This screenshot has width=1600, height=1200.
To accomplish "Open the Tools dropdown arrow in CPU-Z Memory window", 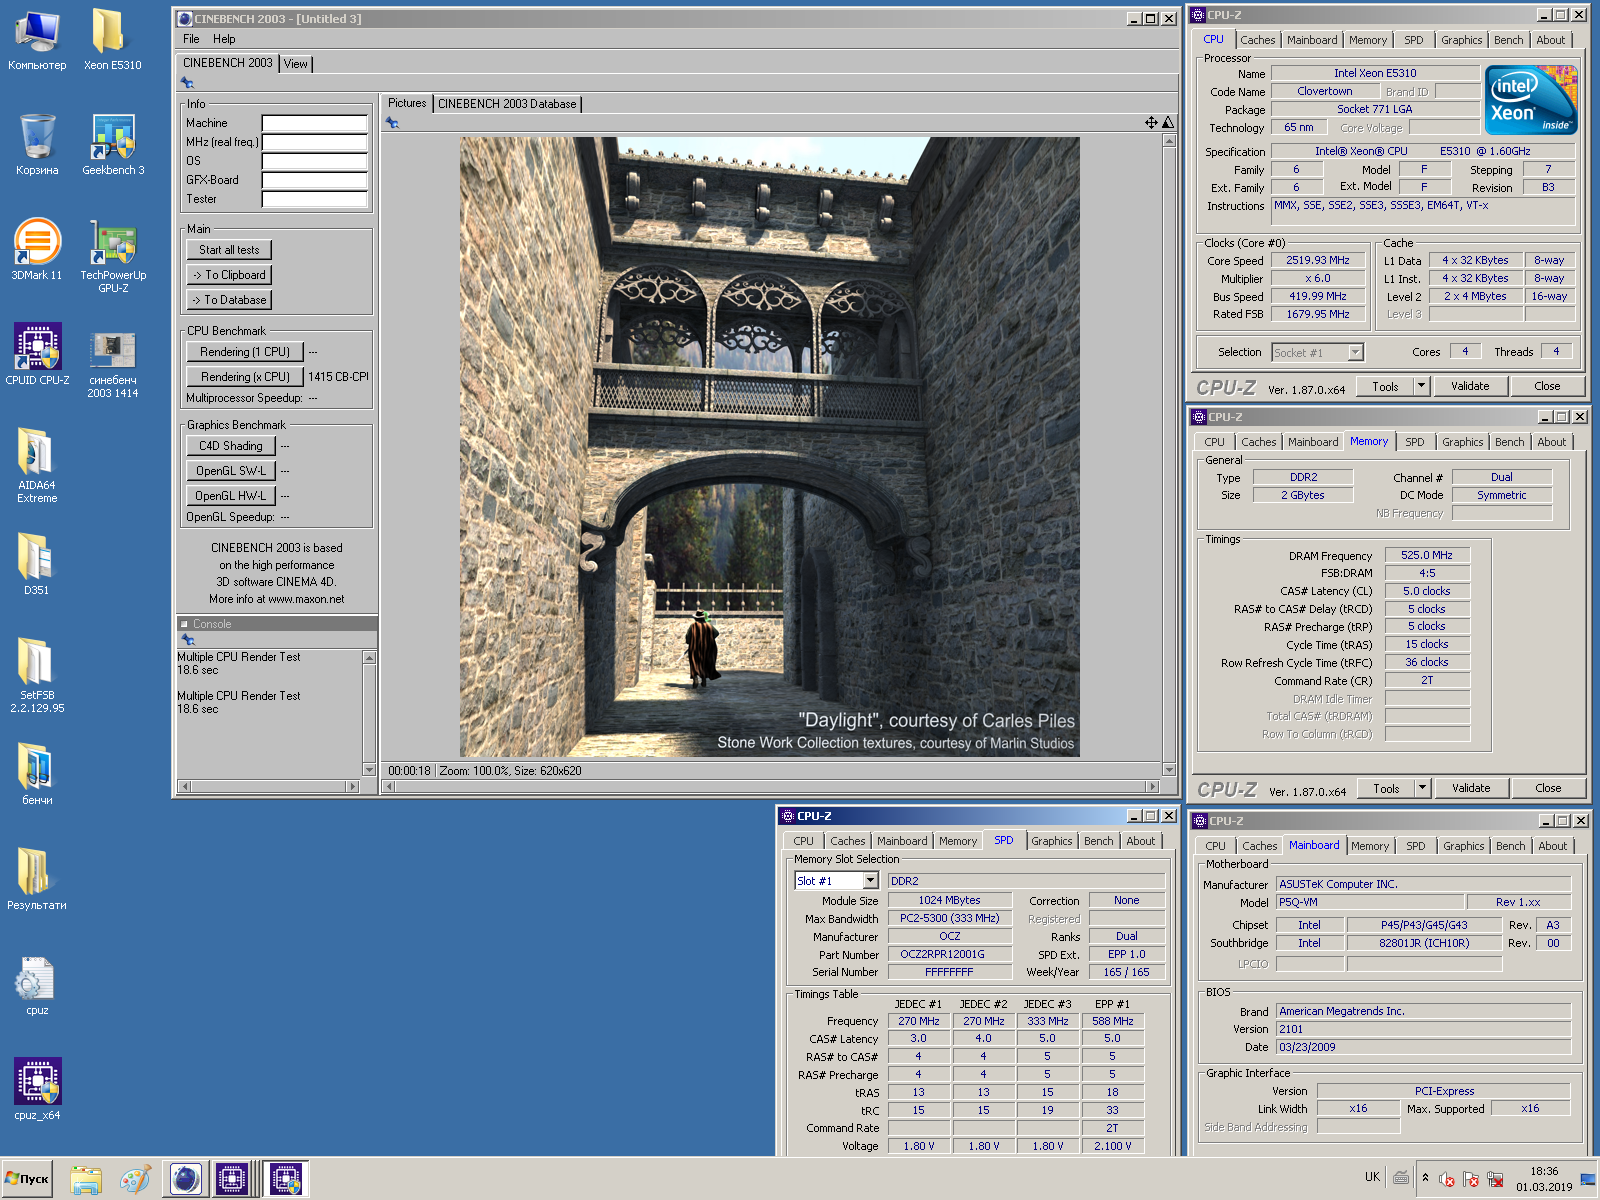I will (1422, 788).
